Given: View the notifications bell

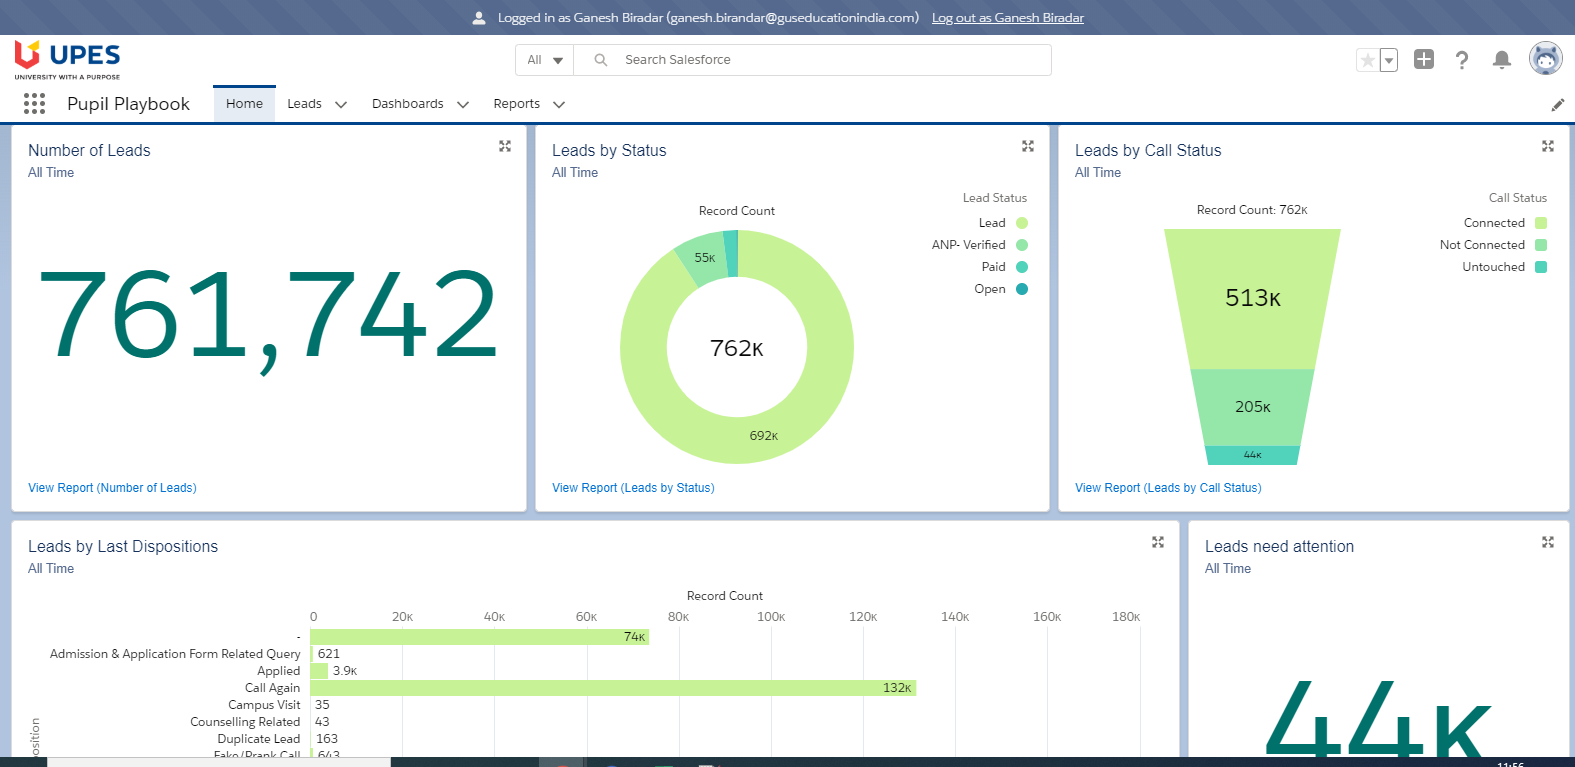Looking at the screenshot, I should [x=1501, y=60].
